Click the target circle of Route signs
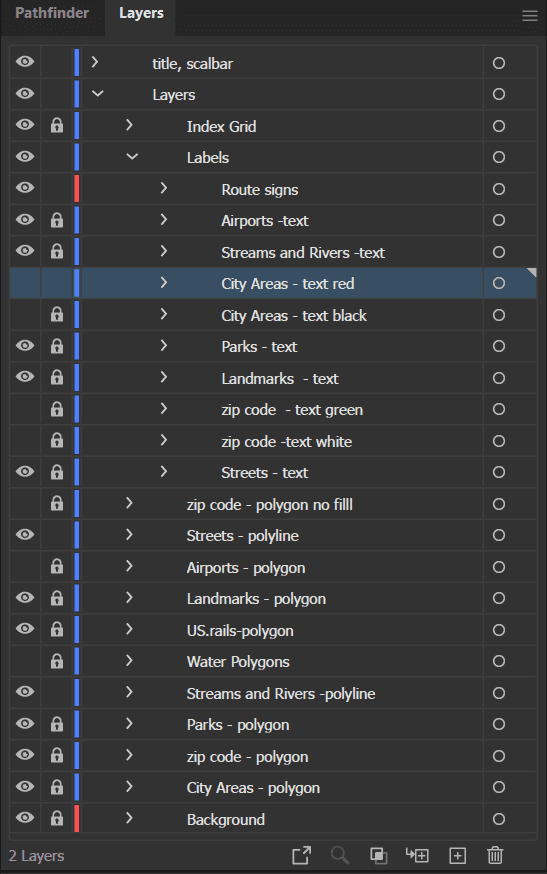Screen dimensions: 547x874 click(x=499, y=189)
